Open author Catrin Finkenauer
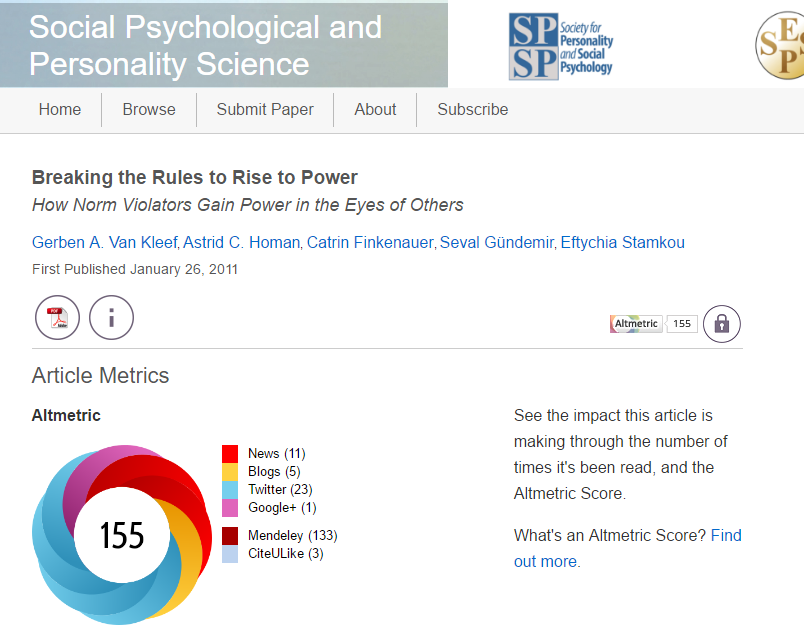Screen dimensions: 804x633 click(x=370, y=242)
